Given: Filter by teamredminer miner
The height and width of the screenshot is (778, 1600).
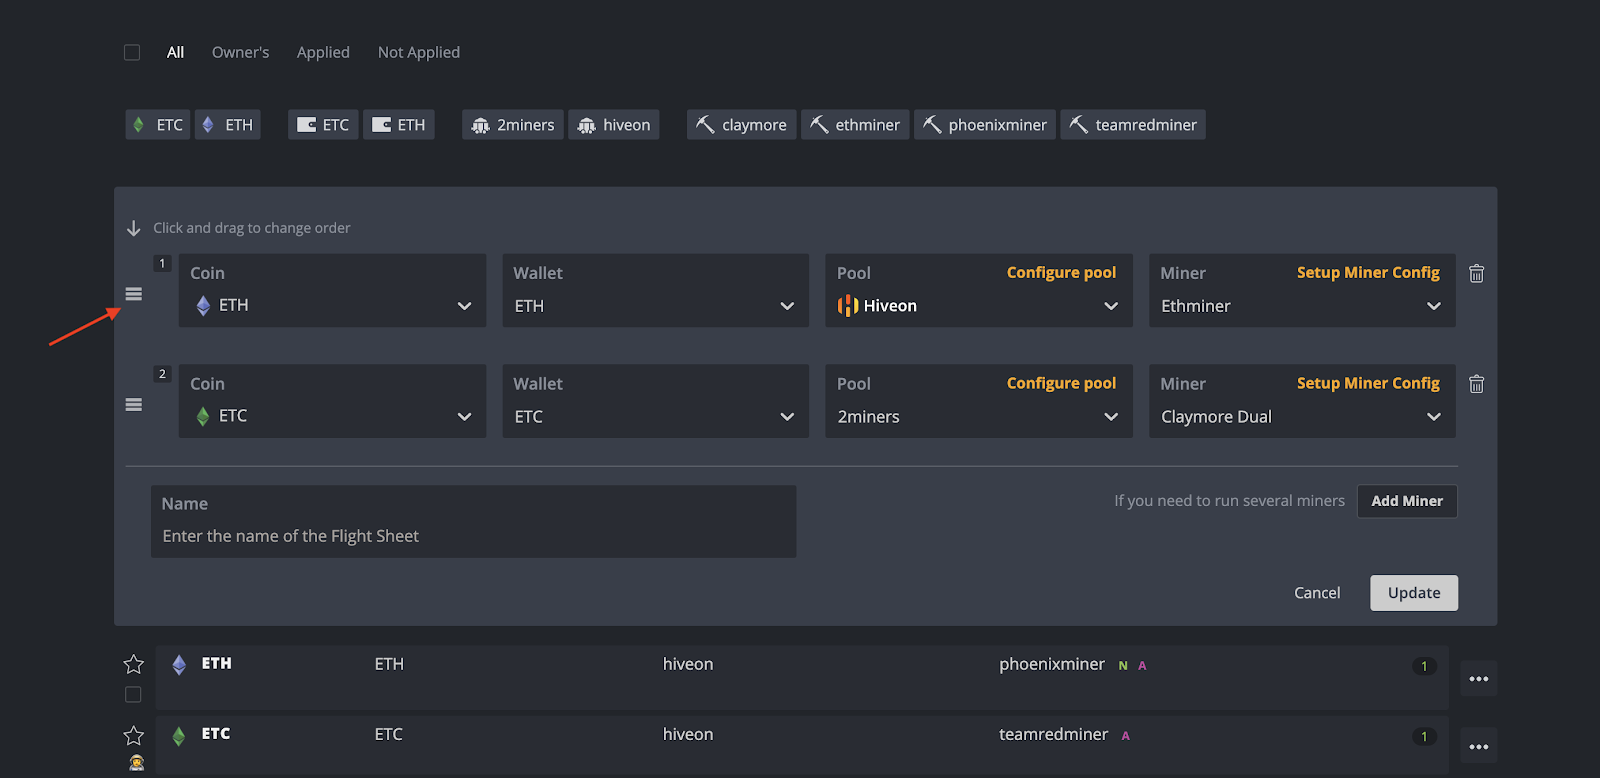Looking at the screenshot, I should tap(1133, 125).
